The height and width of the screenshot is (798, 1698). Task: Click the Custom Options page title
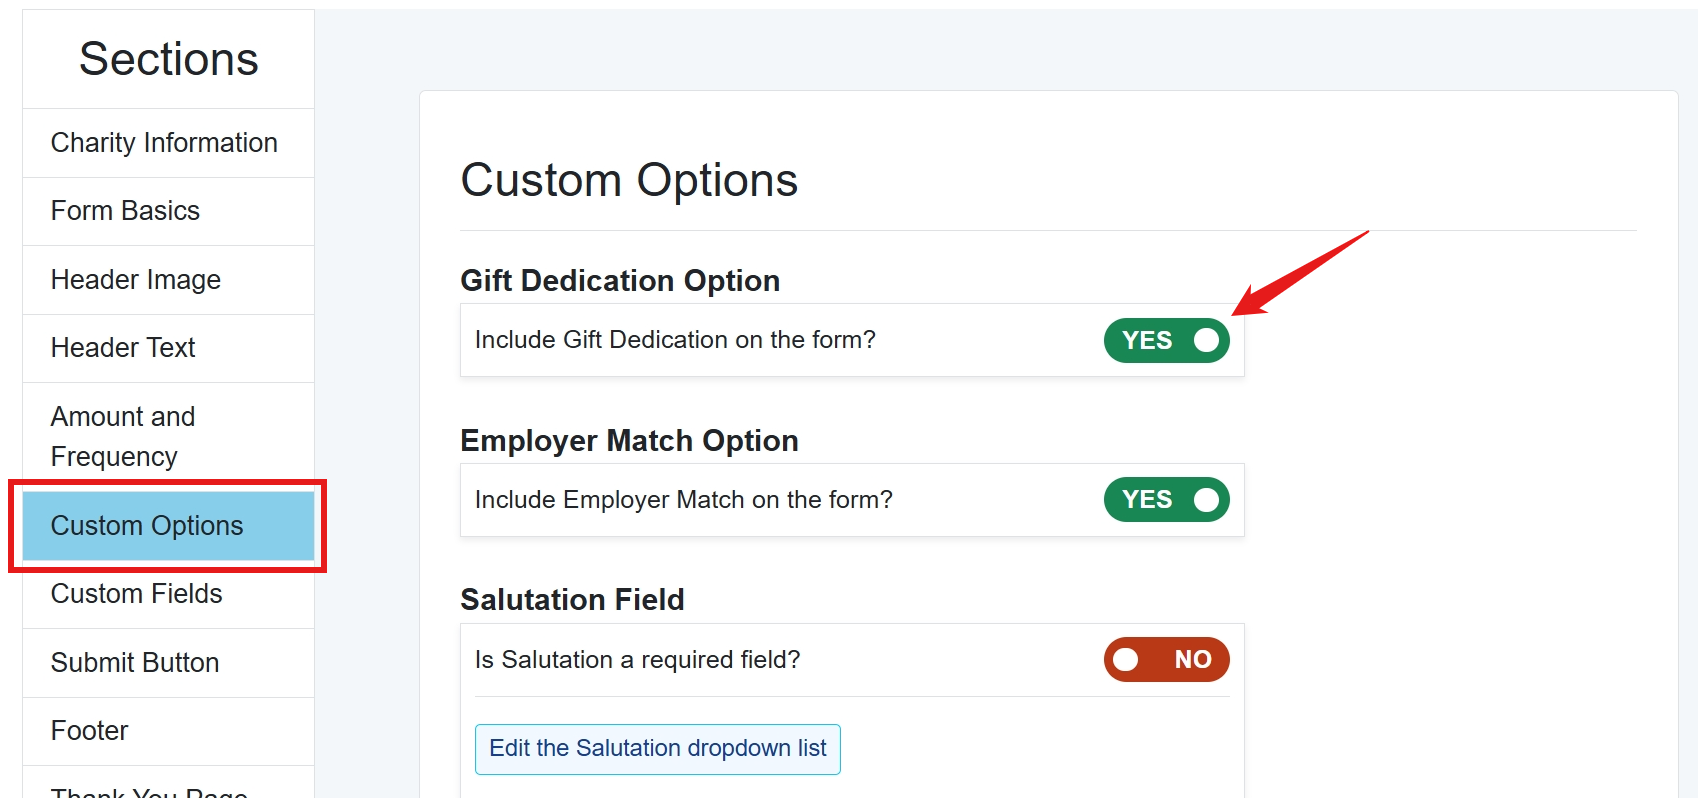click(628, 181)
